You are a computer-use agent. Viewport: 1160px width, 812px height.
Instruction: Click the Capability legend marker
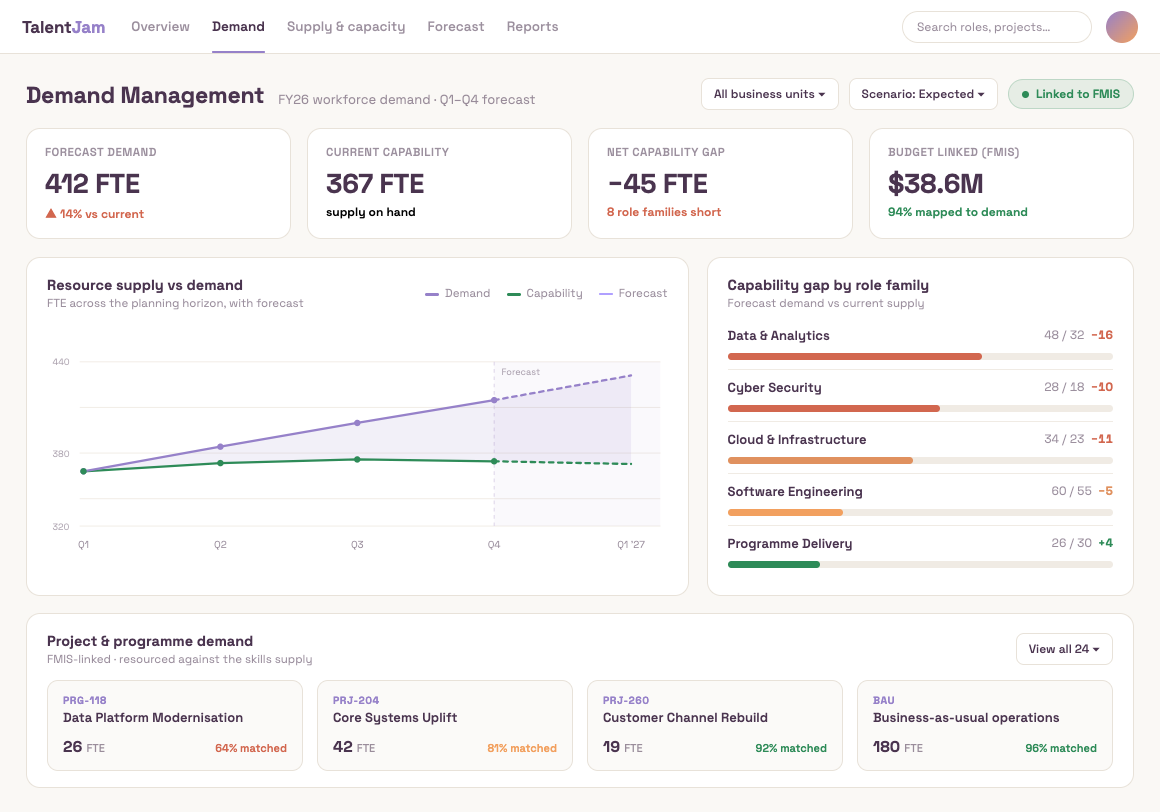[x=513, y=294]
